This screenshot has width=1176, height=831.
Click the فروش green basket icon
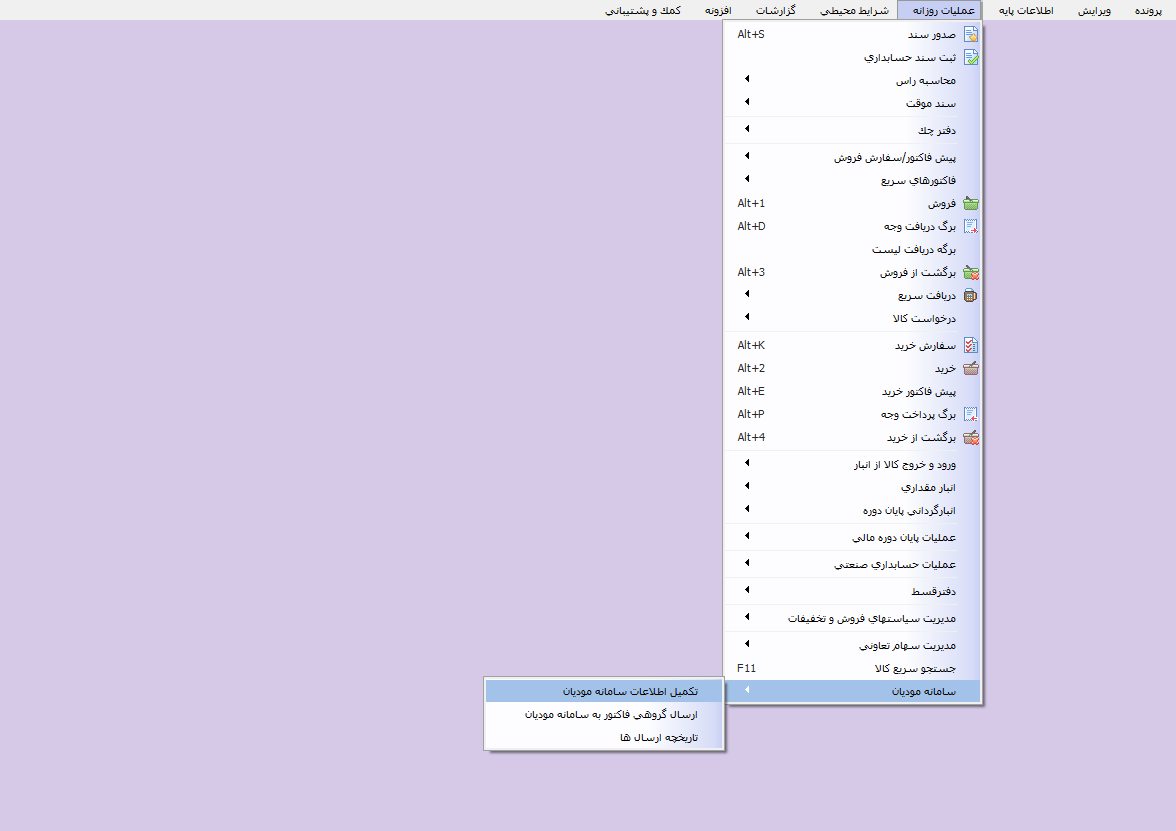coord(970,203)
